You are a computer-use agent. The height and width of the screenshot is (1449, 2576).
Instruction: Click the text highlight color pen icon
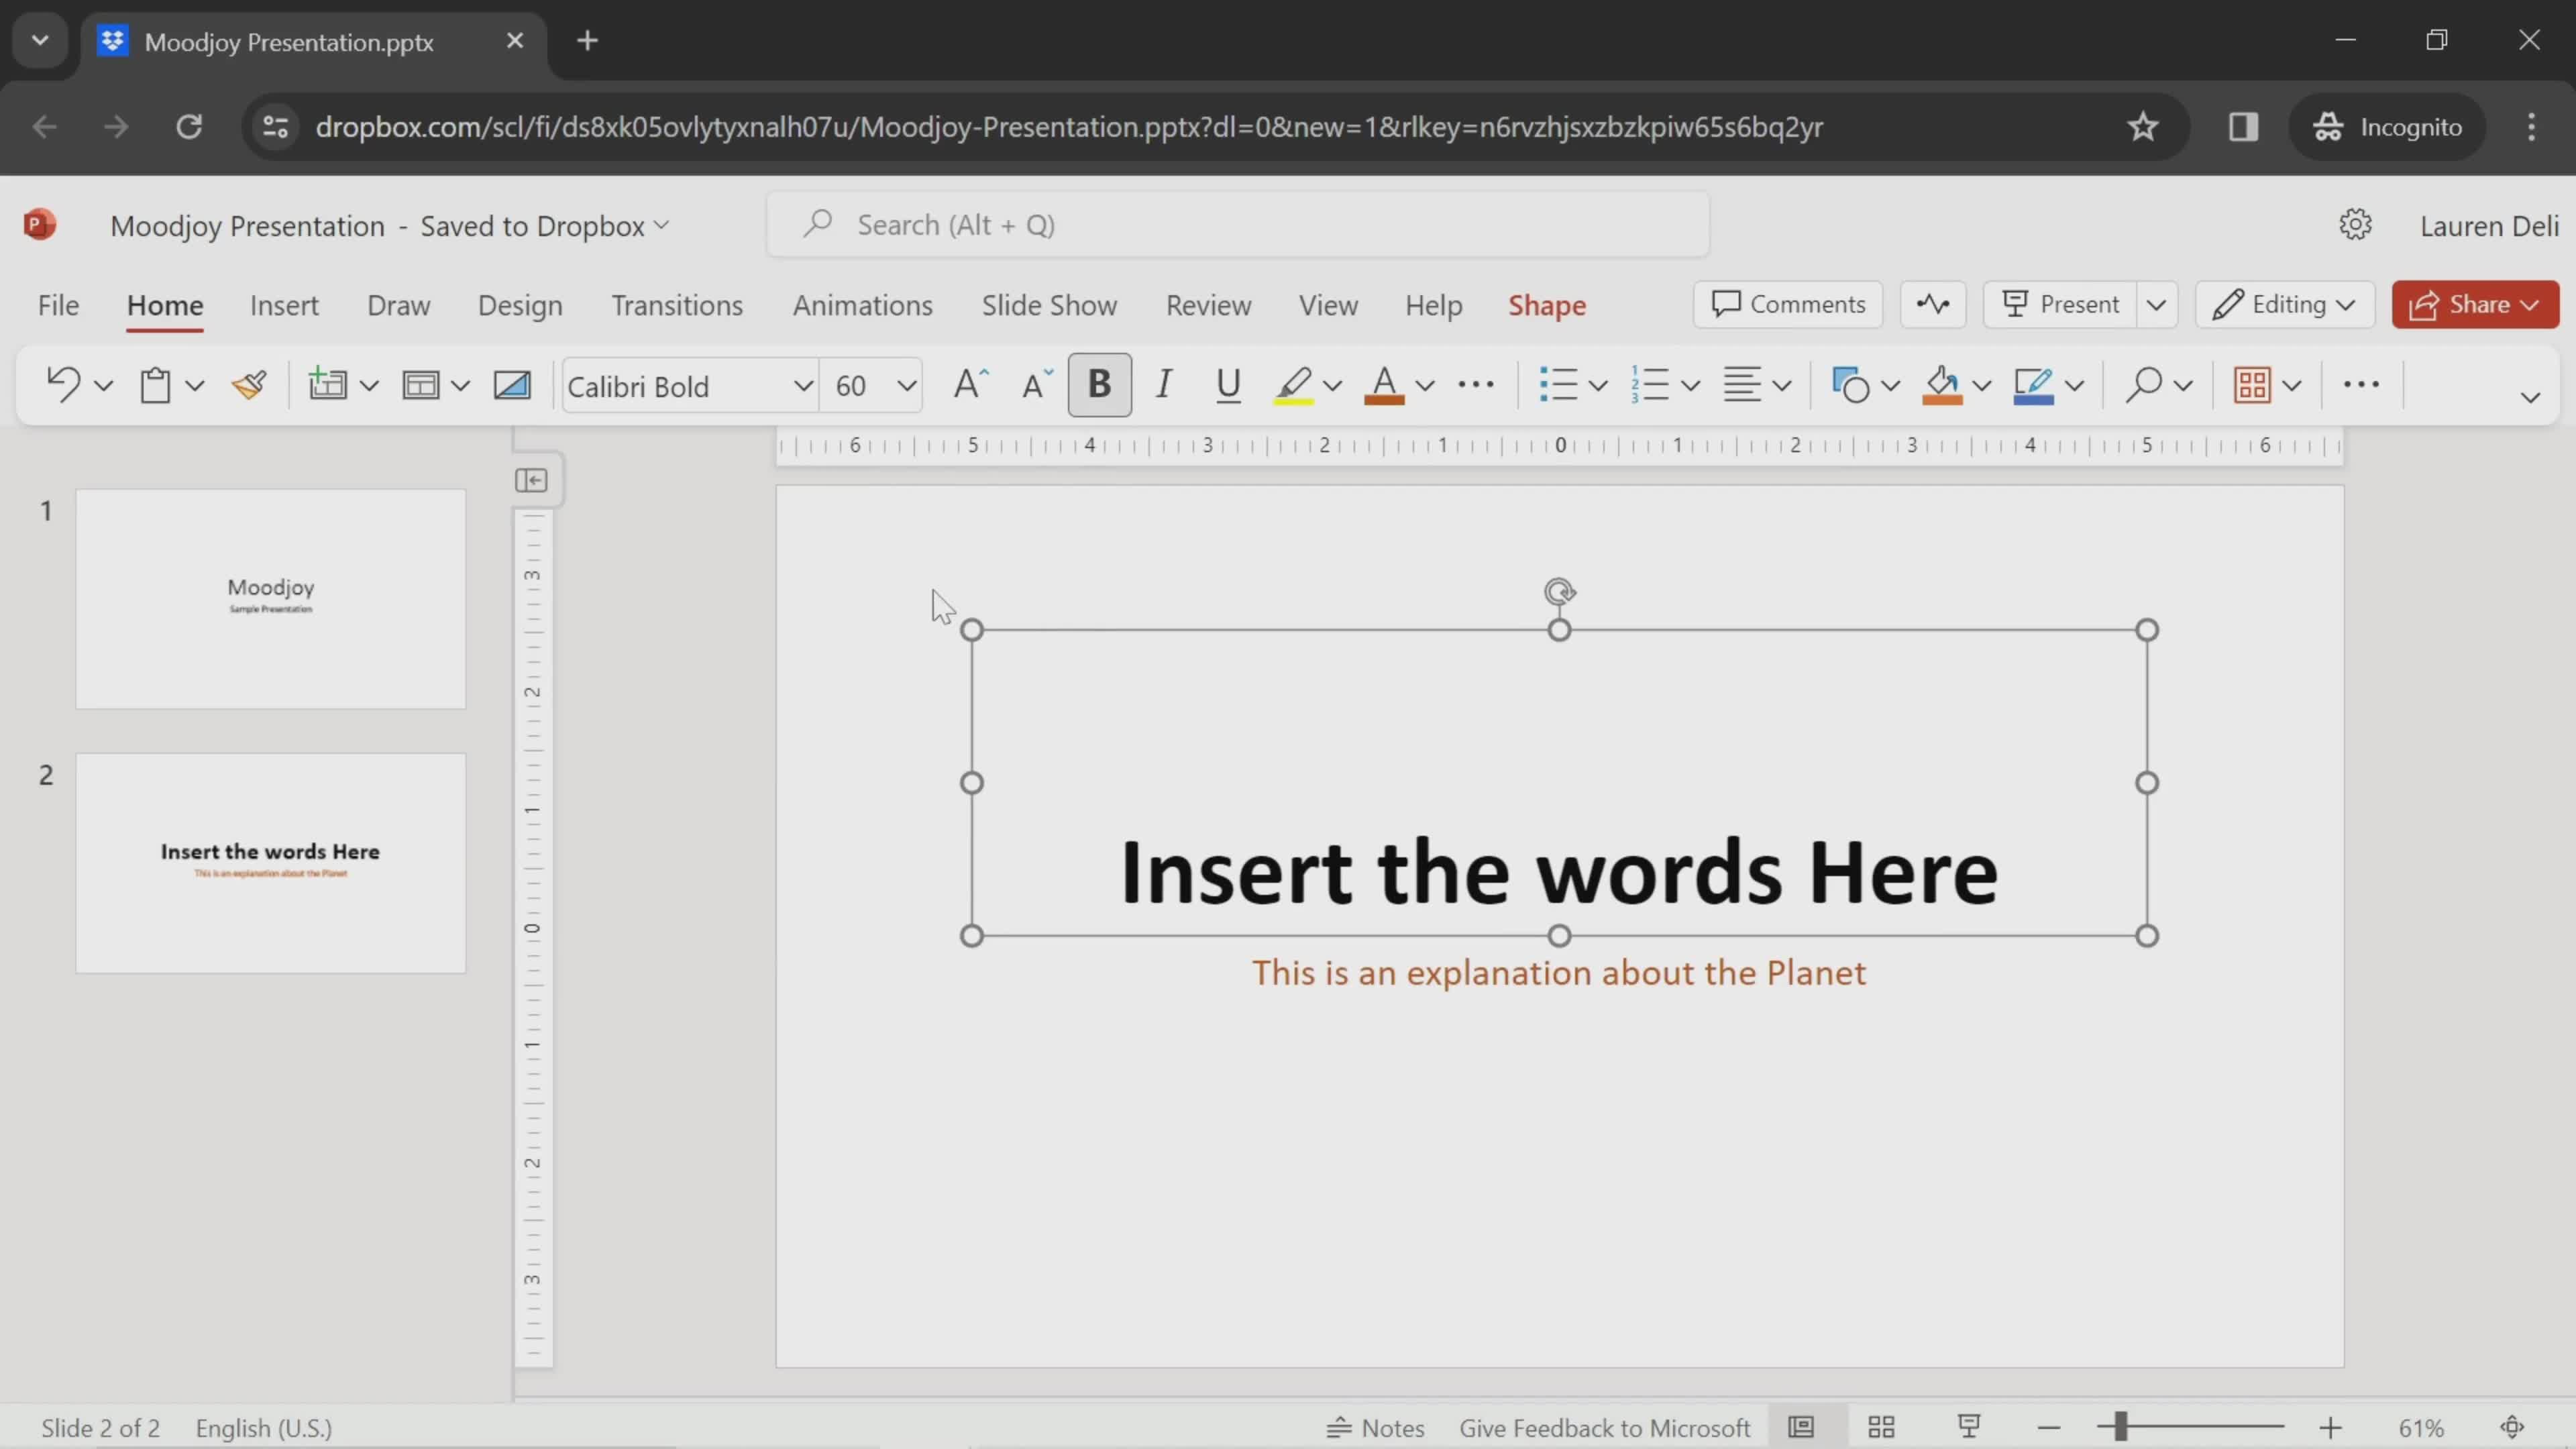click(1293, 385)
